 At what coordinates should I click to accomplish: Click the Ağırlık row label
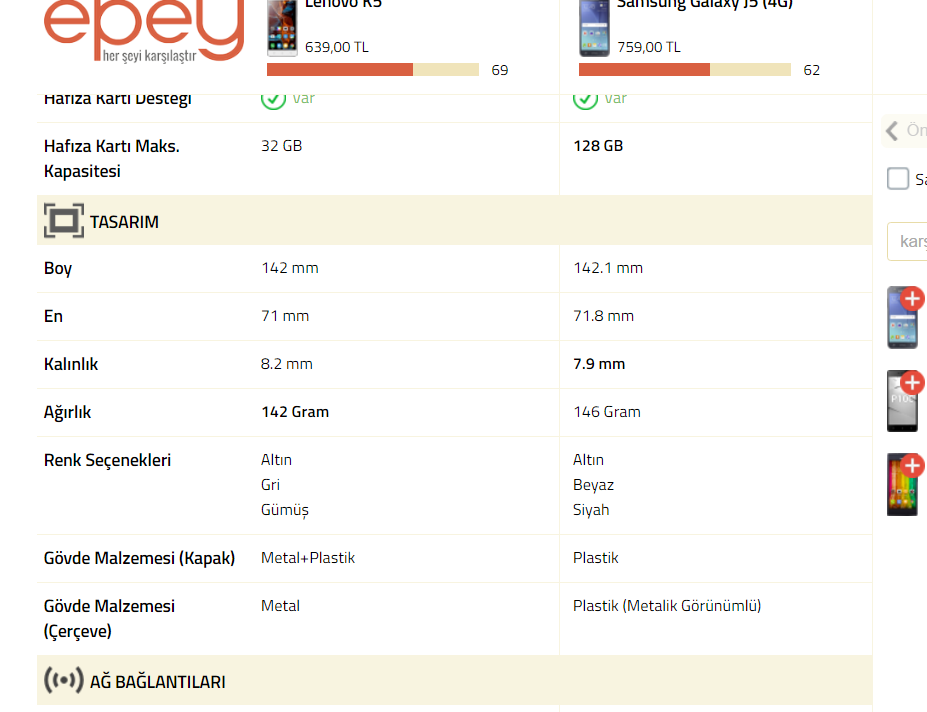67,412
